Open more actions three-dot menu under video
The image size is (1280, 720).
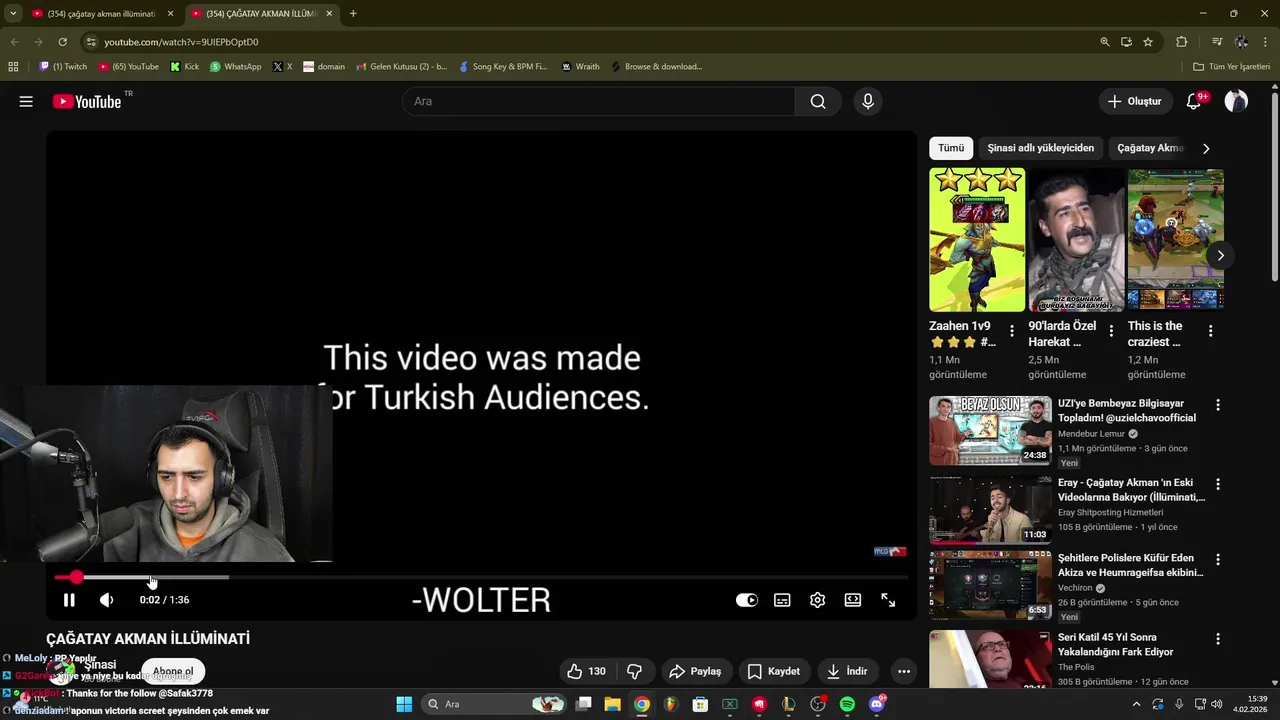point(903,671)
